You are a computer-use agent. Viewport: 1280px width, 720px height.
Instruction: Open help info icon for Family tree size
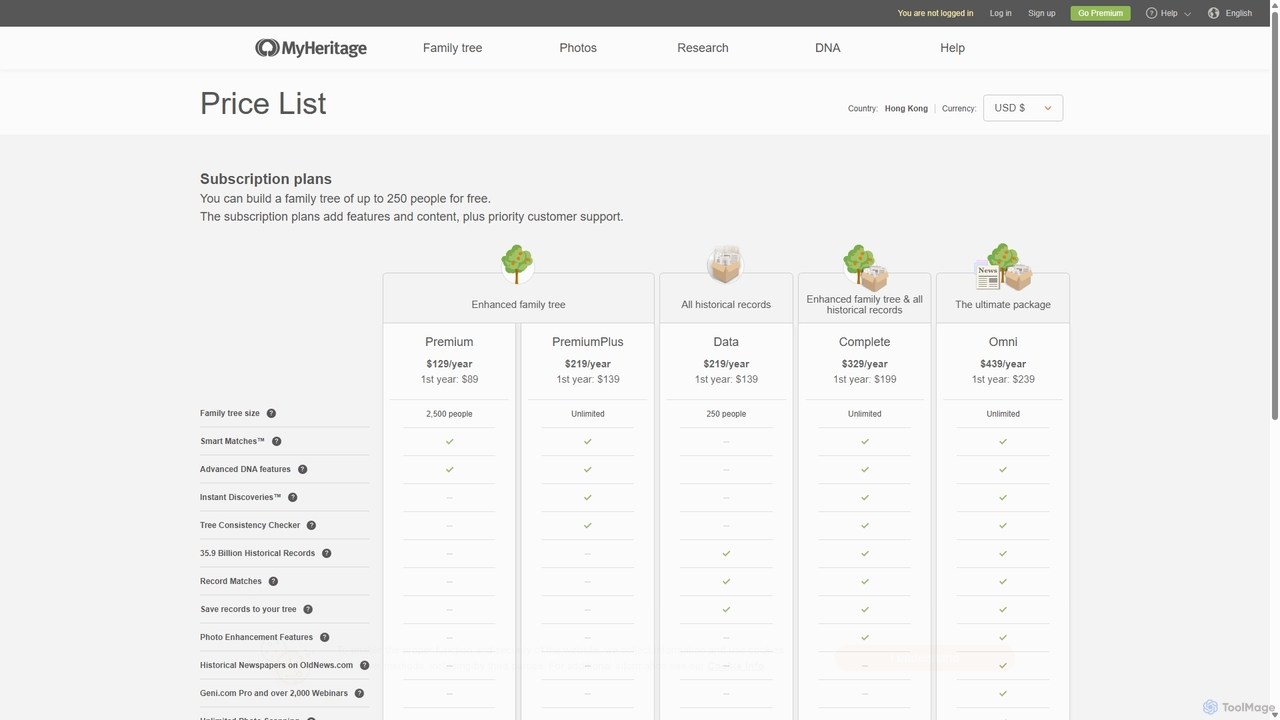point(271,413)
